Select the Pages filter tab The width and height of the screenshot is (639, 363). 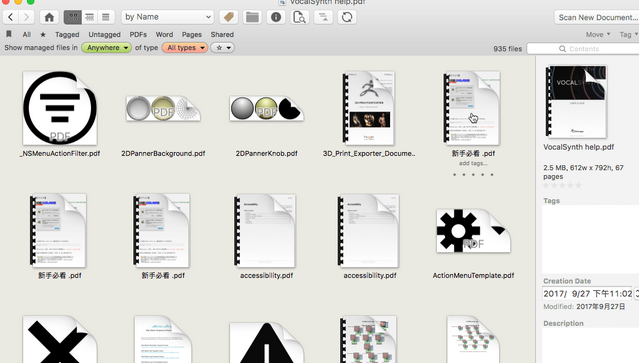click(192, 35)
